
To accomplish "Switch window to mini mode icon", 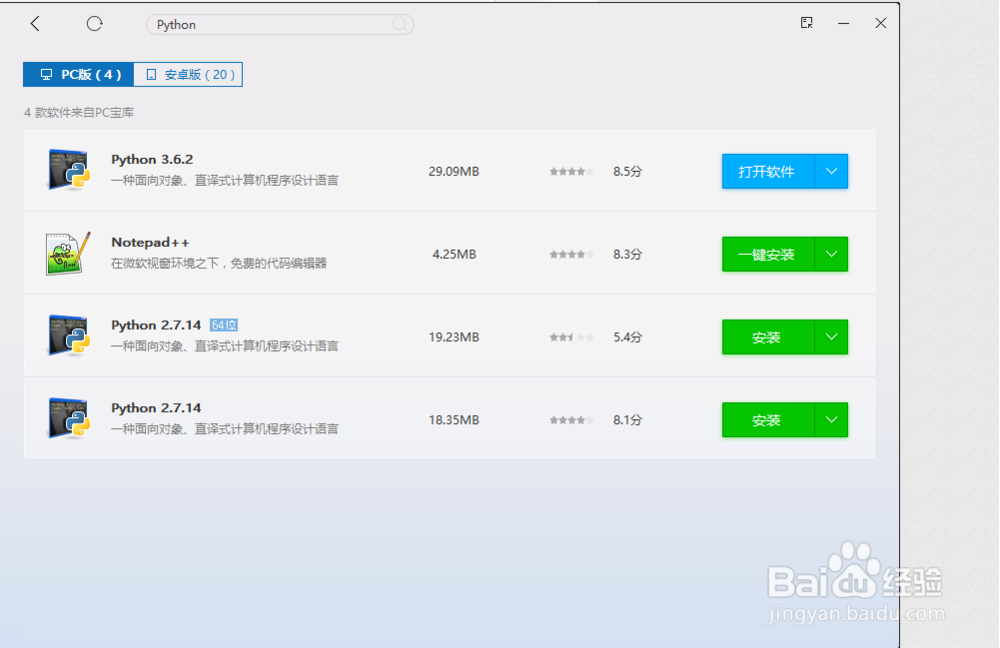I will 807,23.
